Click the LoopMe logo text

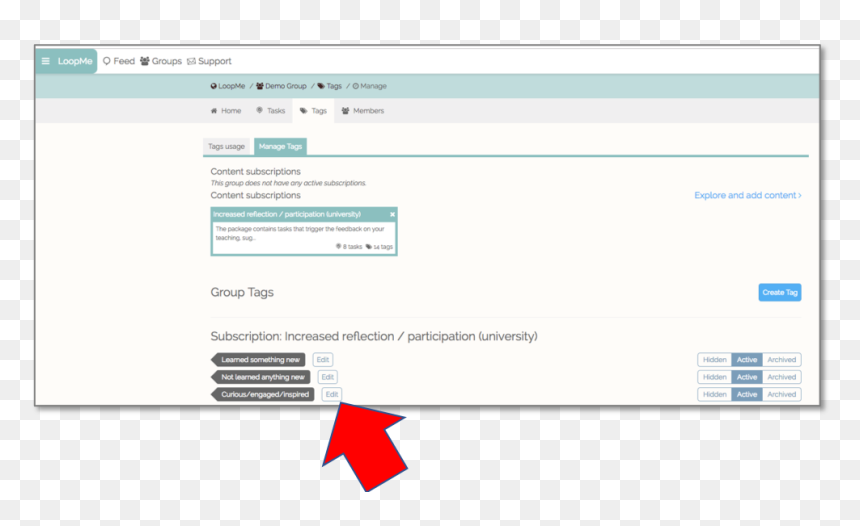click(75, 61)
